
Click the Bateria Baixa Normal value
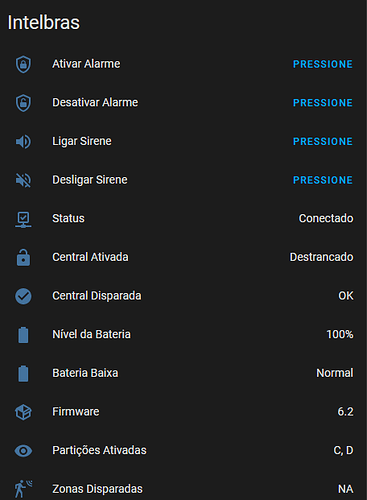[x=335, y=373]
